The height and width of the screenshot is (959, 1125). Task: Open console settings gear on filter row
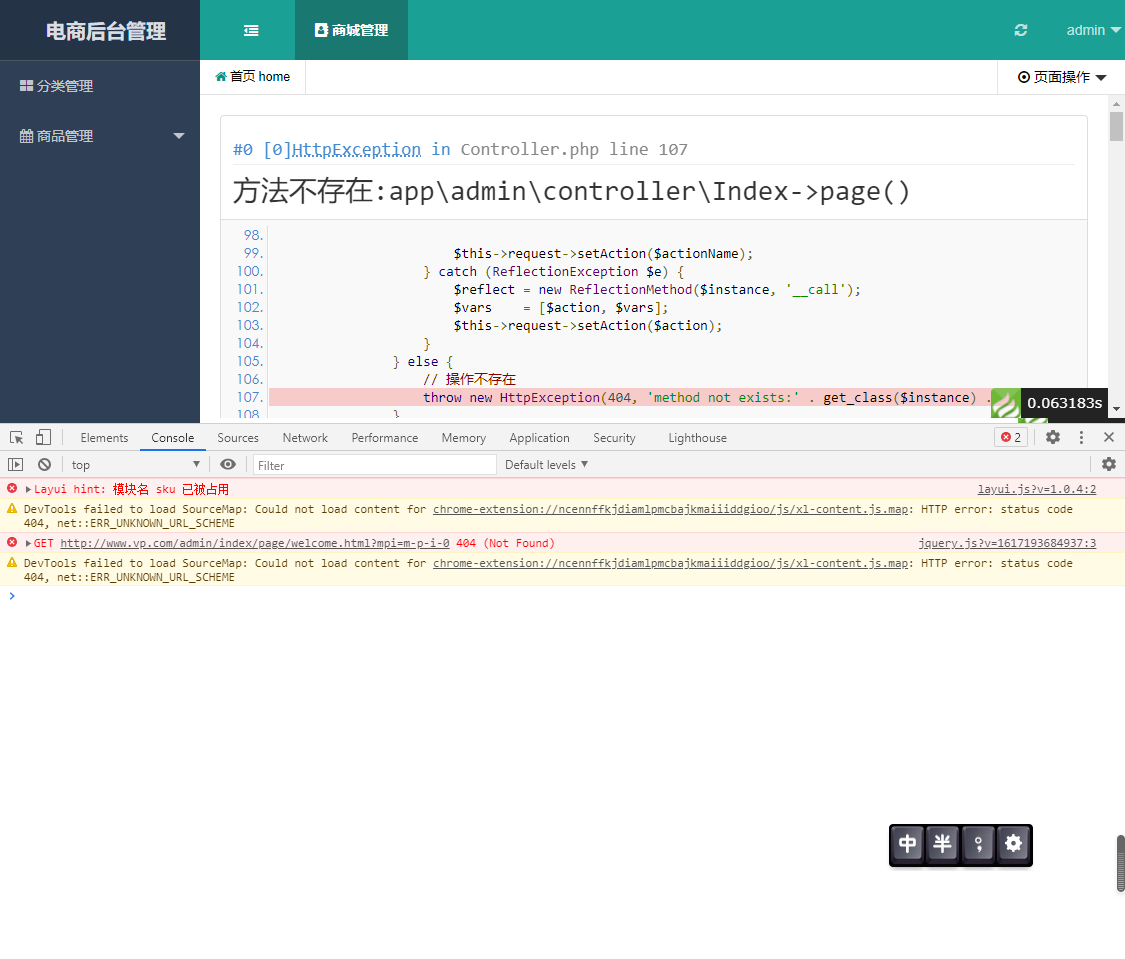click(x=1108, y=464)
